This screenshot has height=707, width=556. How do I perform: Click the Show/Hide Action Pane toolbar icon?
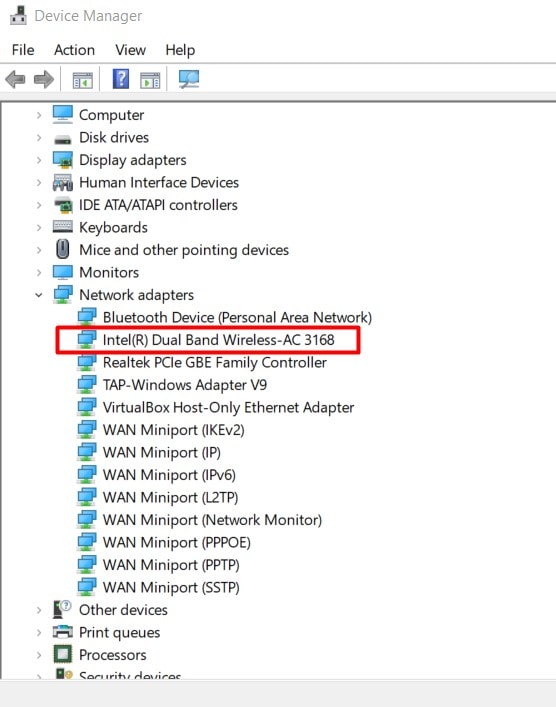[150, 80]
